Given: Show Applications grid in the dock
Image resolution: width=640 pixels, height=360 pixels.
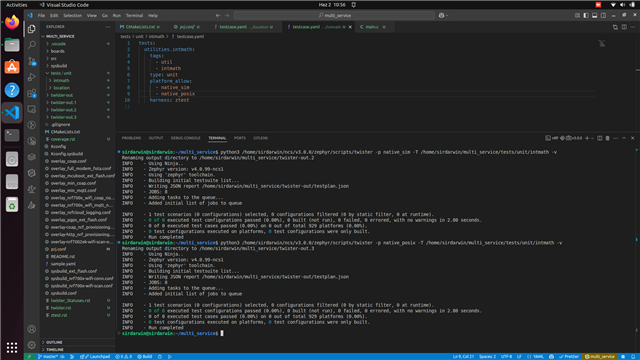Looking at the screenshot, I should (12, 347).
